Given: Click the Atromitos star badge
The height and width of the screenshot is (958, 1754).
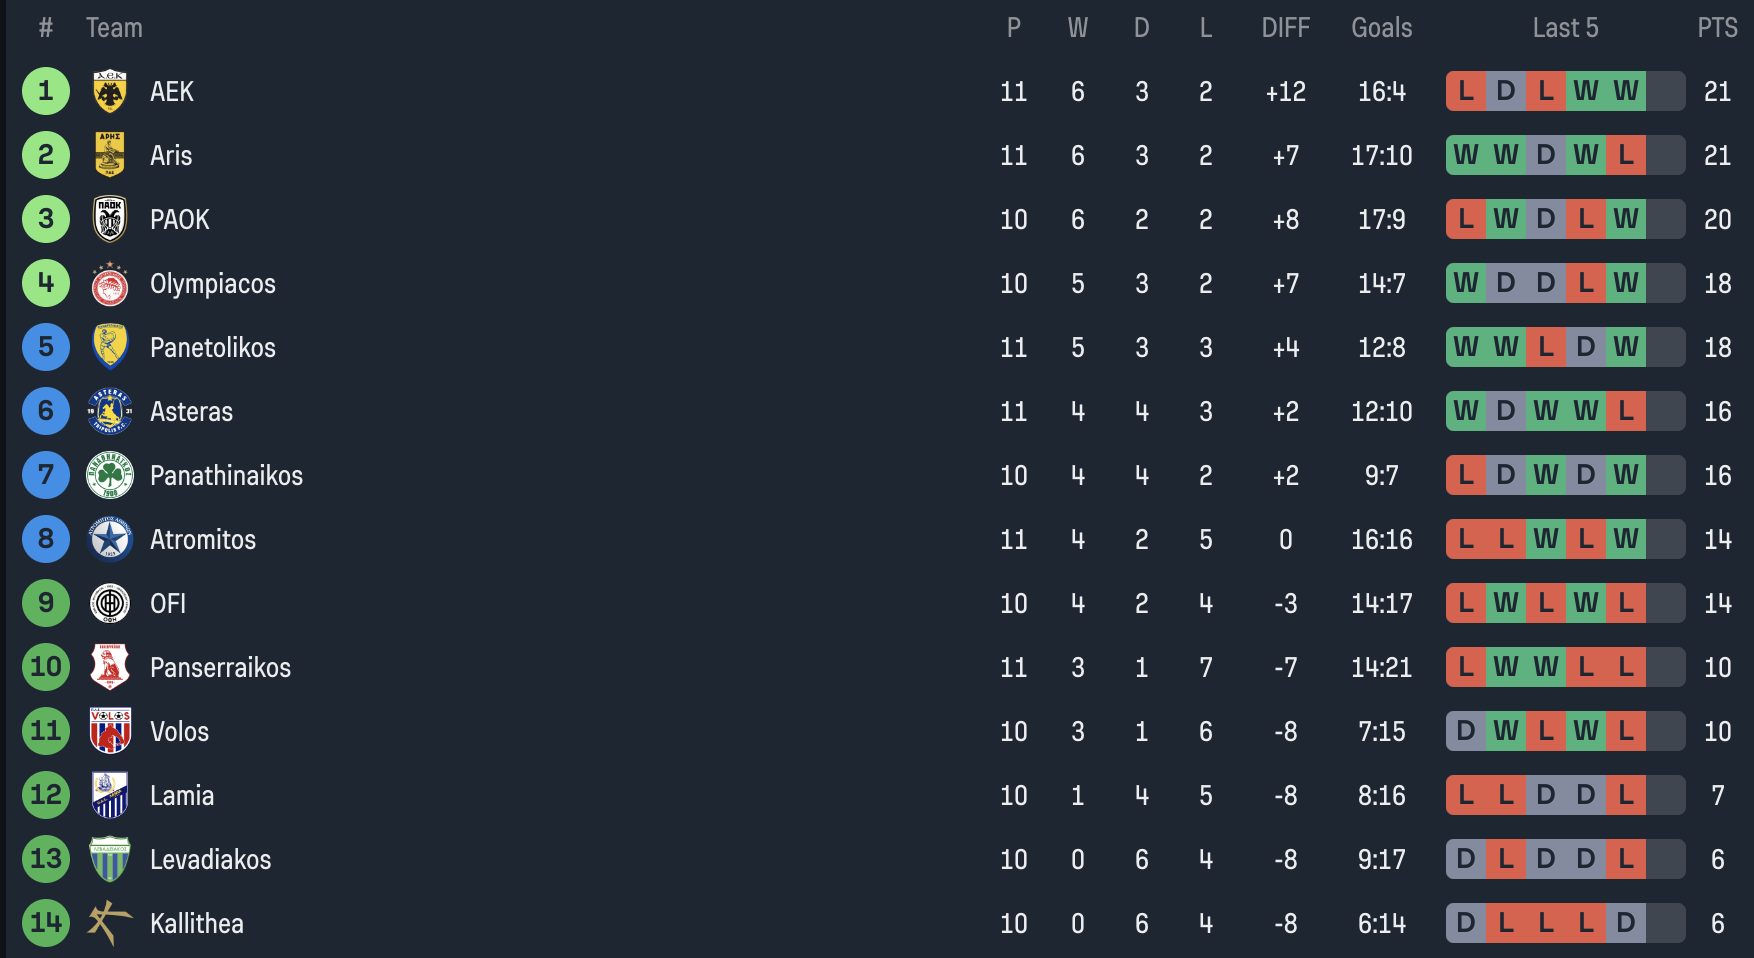Looking at the screenshot, I should tap(110, 539).
